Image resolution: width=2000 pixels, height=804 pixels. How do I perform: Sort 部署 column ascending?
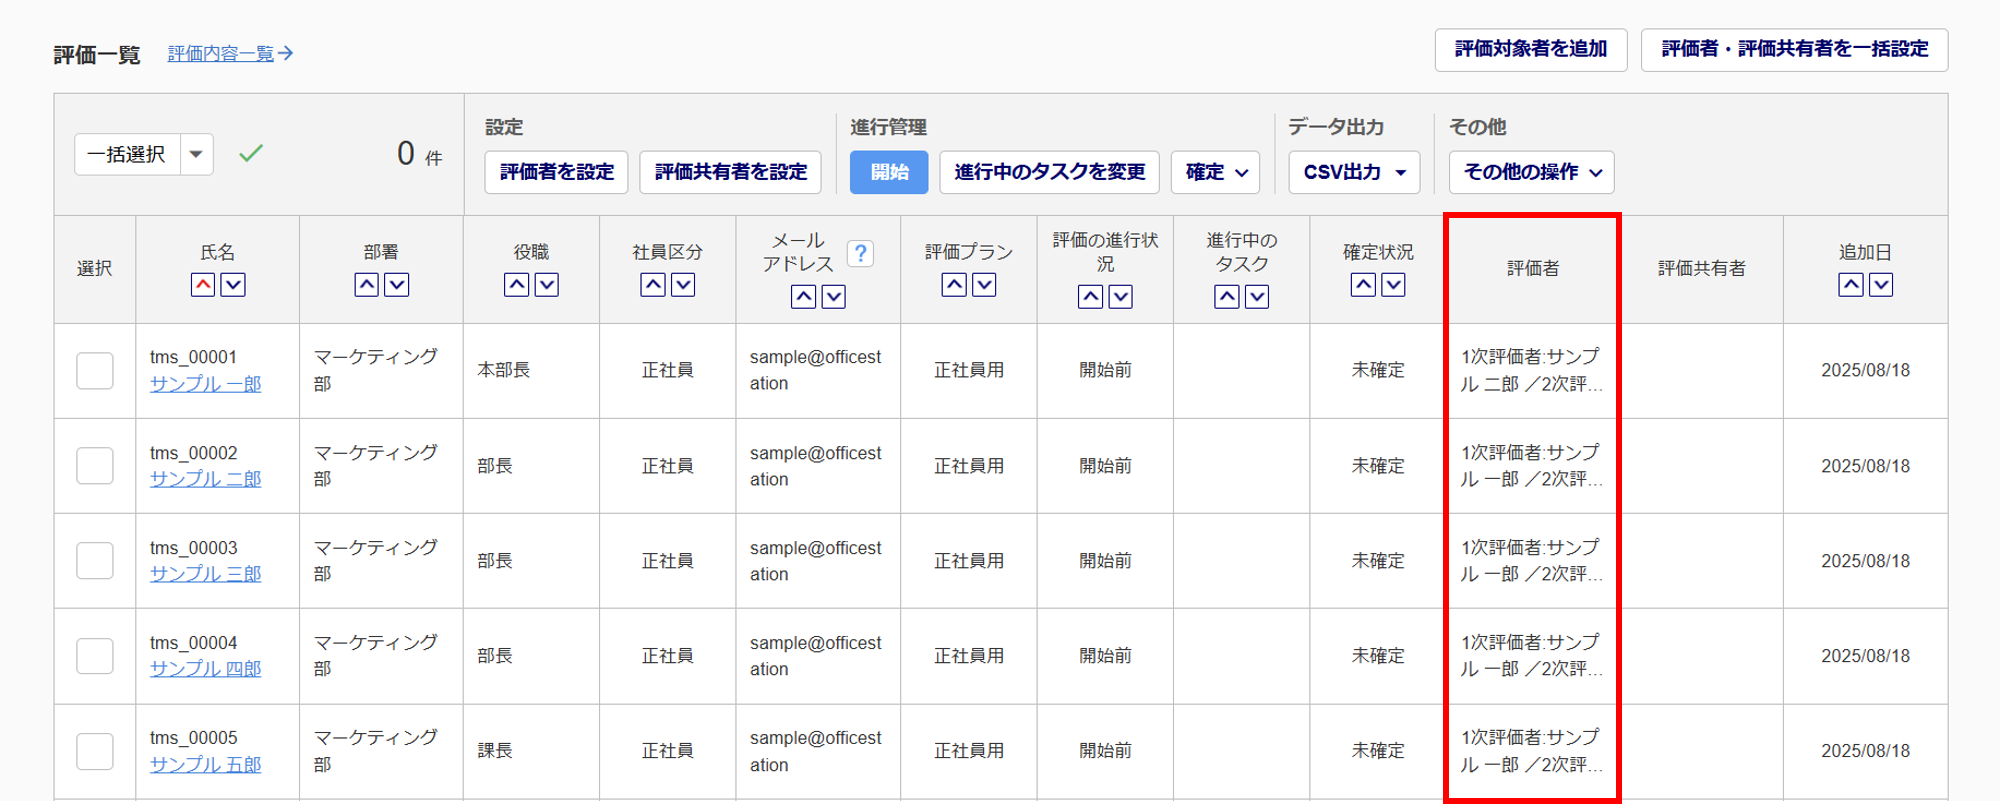point(367,285)
